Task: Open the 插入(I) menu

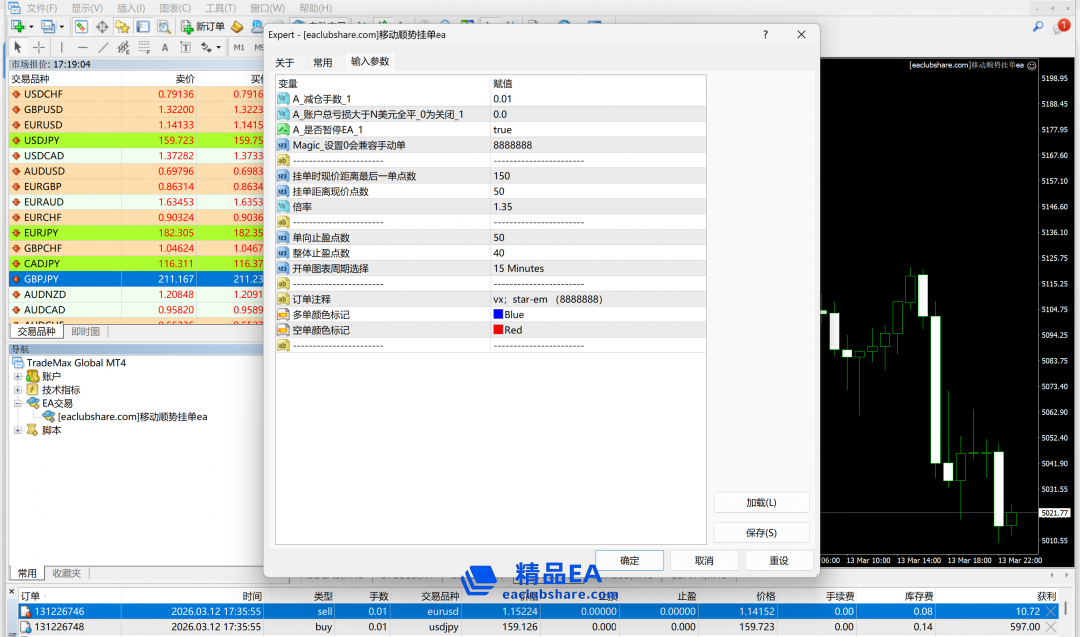Action: click(x=131, y=8)
